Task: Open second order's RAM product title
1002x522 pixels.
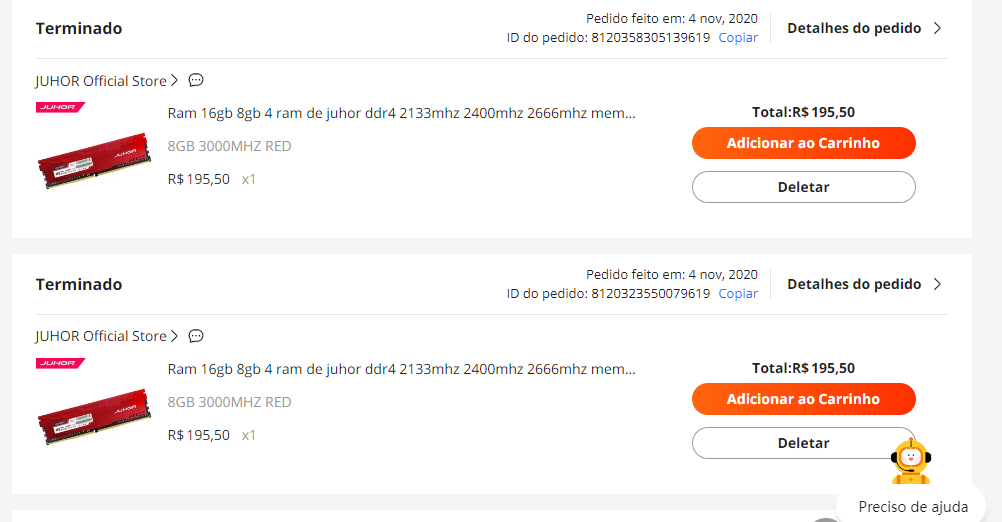Action: 401,369
